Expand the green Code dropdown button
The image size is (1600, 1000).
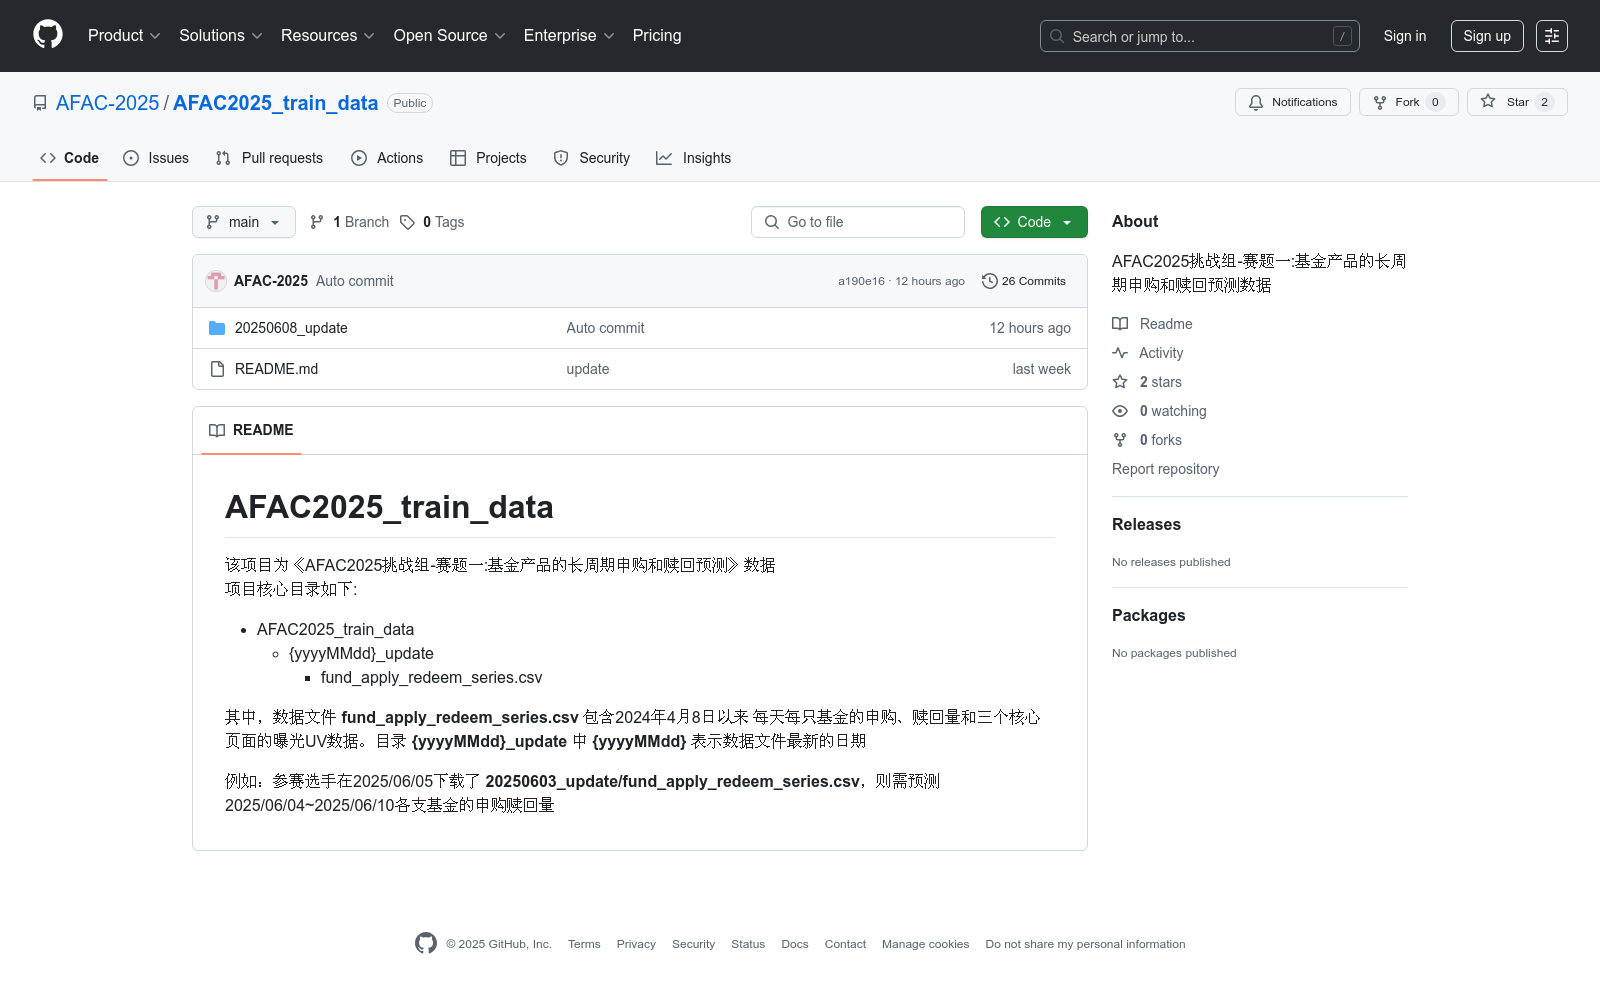click(1033, 222)
